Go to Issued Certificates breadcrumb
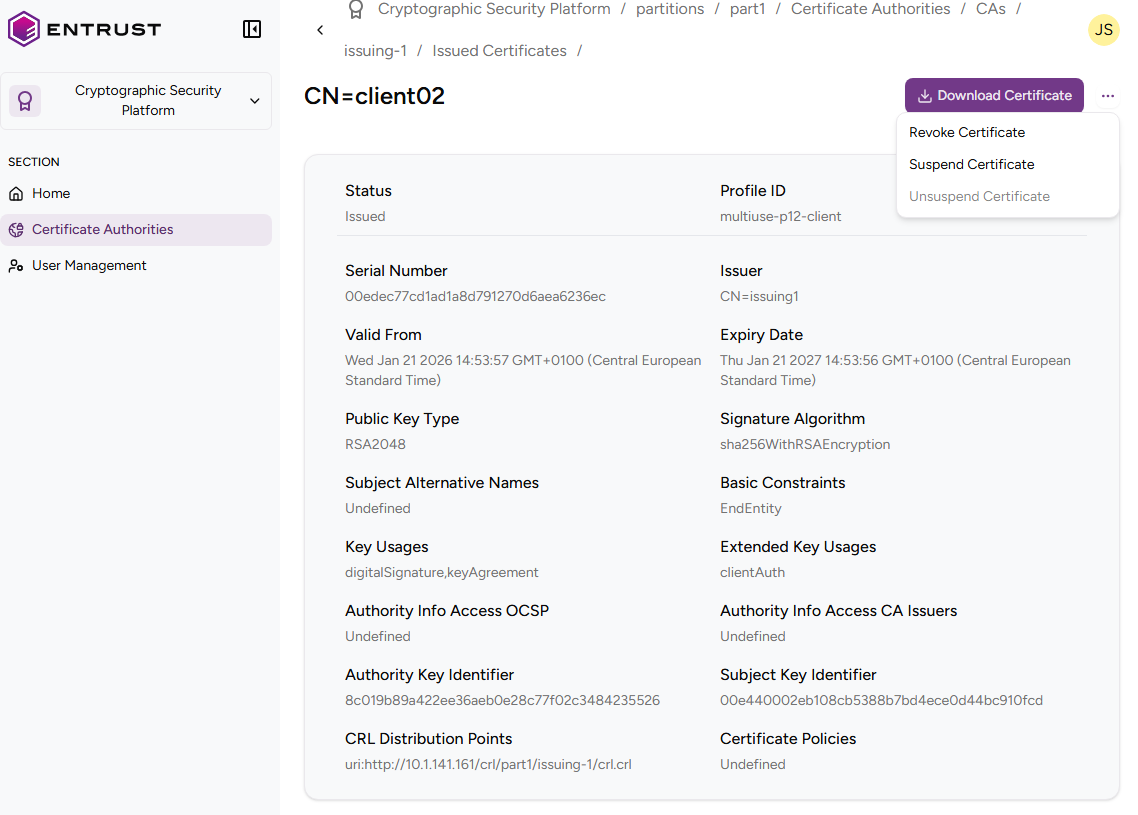Viewport: 1138px width, 815px height. pos(499,50)
